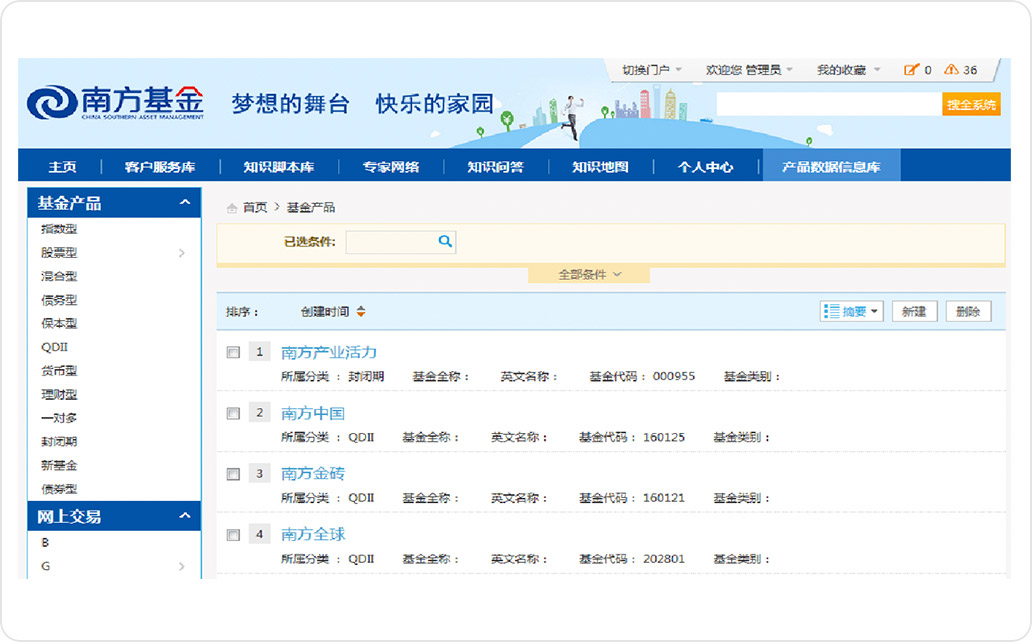Click the warning triangle alert icon
This screenshot has width=1032, height=642.
tap(951, 70)
